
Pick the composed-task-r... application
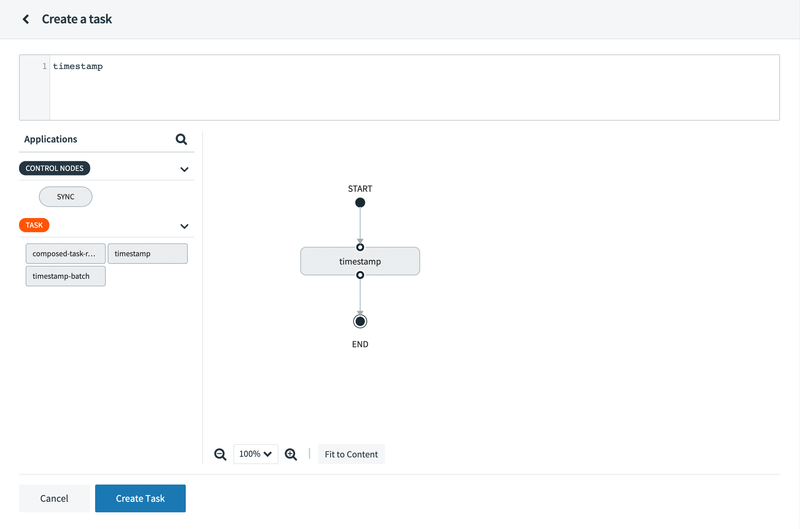pyautogui.click(x=66, y=254)
